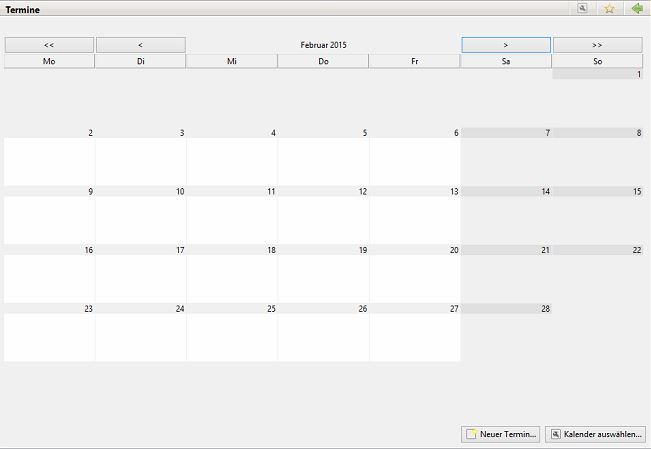Screen dimensions: 651x449
Task: Select February 24 day cell
Action: tap(140, 335)
